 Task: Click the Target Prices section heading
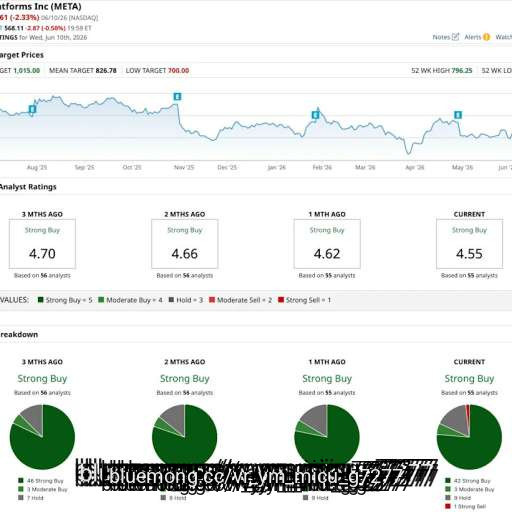click(x=22, y=55)
